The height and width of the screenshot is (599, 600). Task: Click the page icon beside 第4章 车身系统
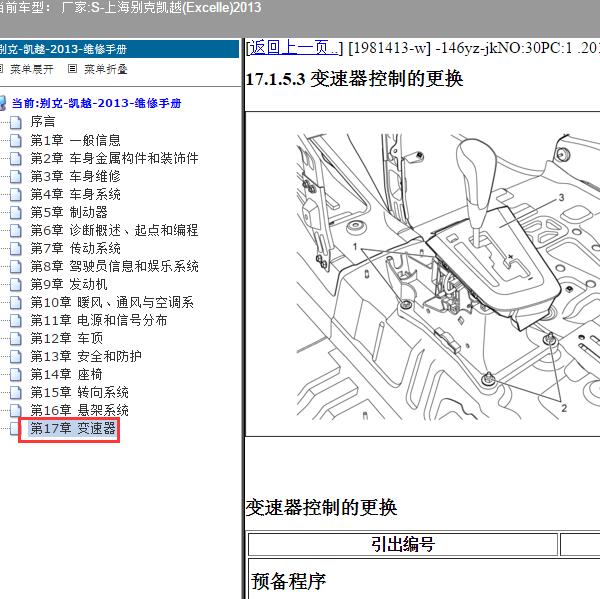[x=16, y=194]
